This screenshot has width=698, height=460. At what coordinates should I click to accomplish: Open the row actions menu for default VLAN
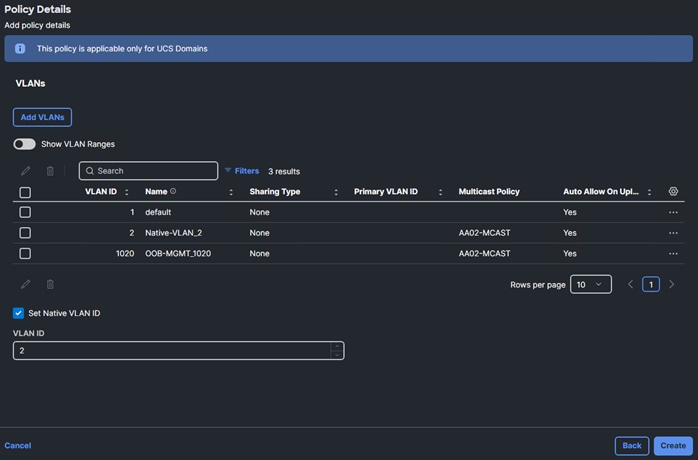[673, 212]
